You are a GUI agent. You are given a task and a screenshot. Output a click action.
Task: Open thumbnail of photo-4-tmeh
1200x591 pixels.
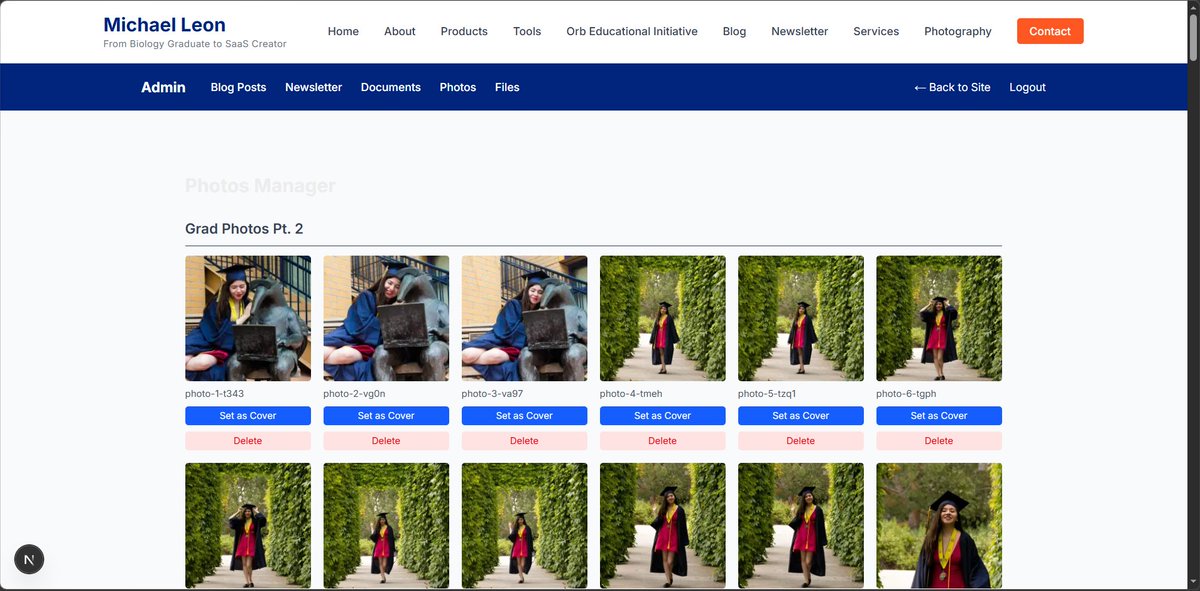click(x=663, y=318)
